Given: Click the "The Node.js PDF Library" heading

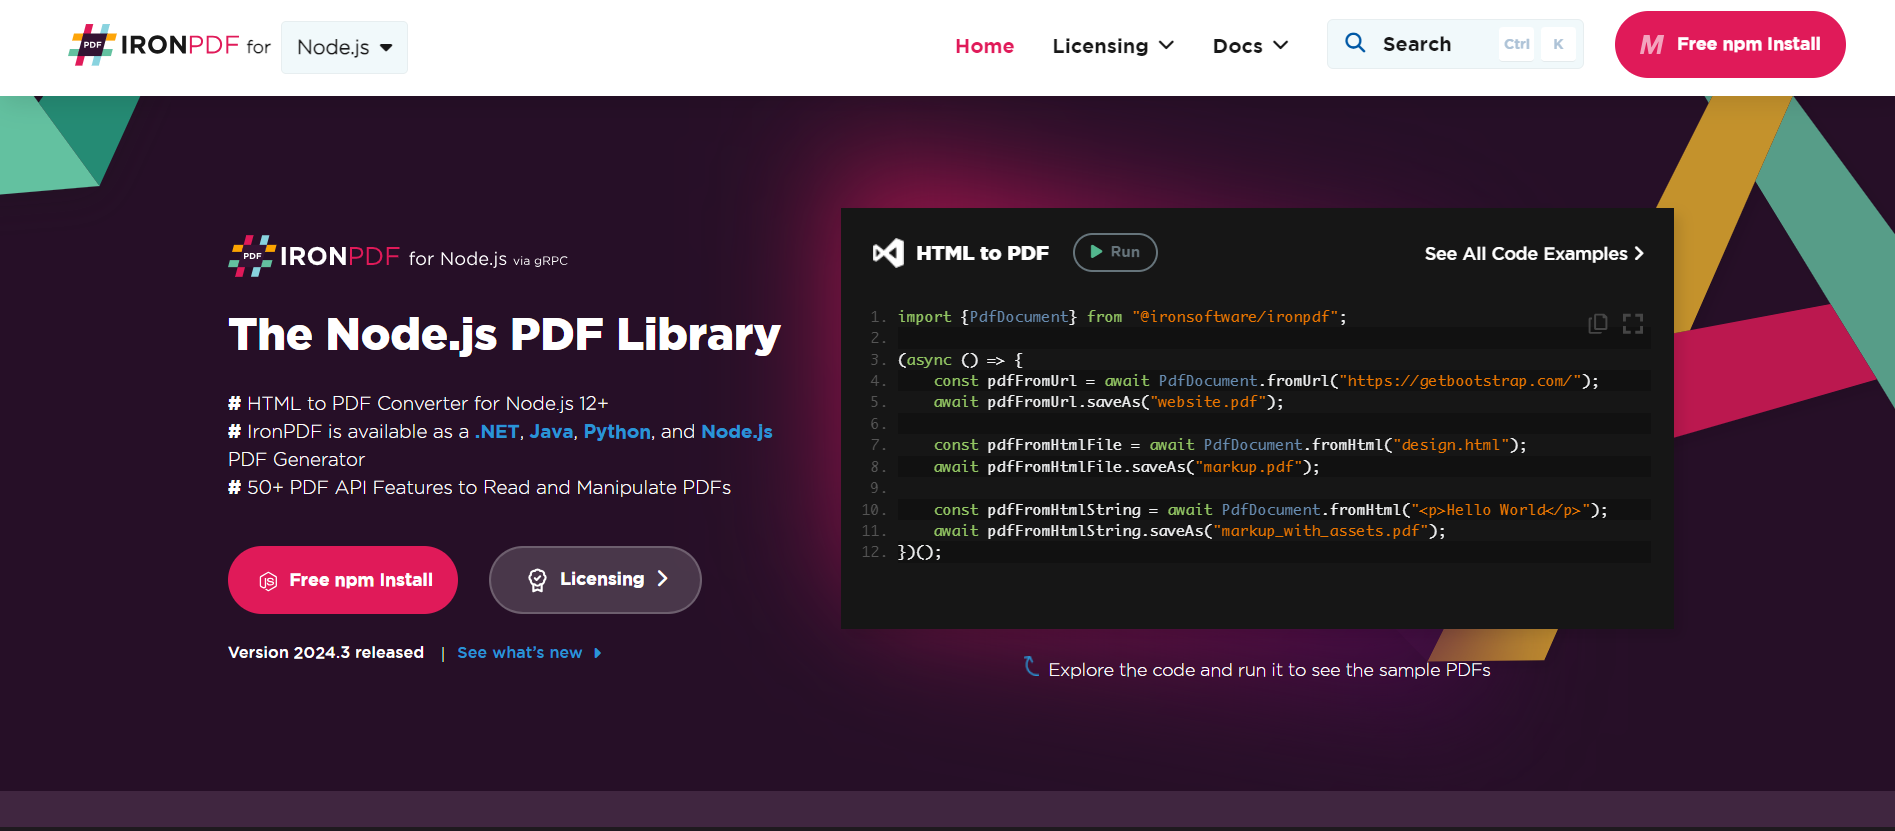Looking at the screenshot, I should [504, 335].
